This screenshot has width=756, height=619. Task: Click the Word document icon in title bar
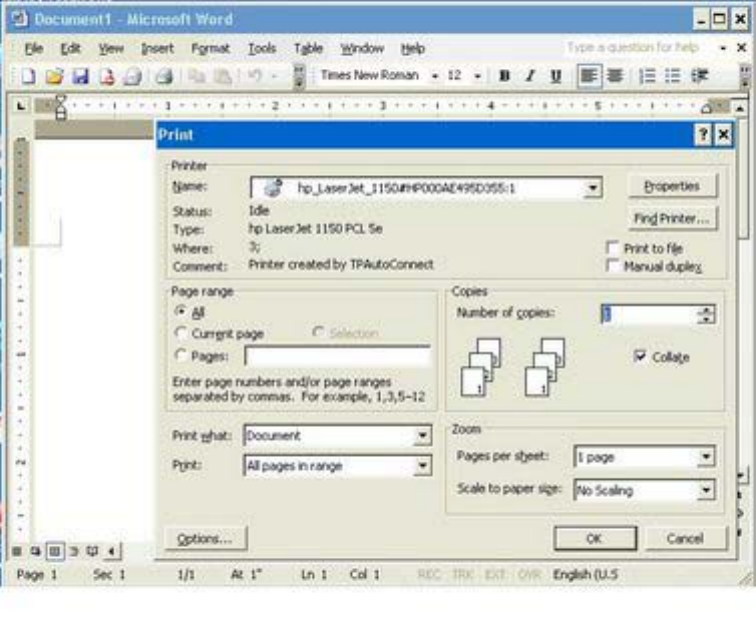click(x=19, y=19)
